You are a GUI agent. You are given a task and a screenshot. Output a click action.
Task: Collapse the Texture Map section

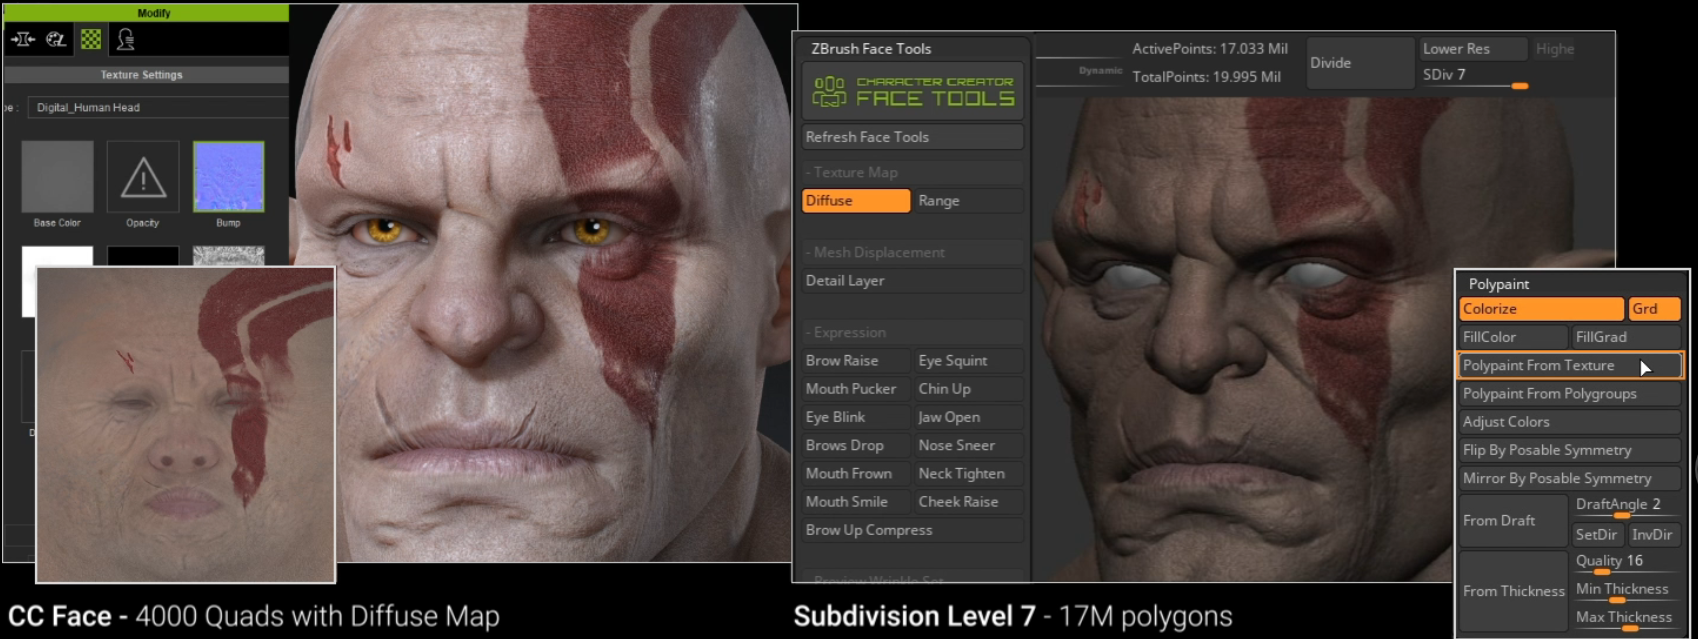(x=913, y=172)
